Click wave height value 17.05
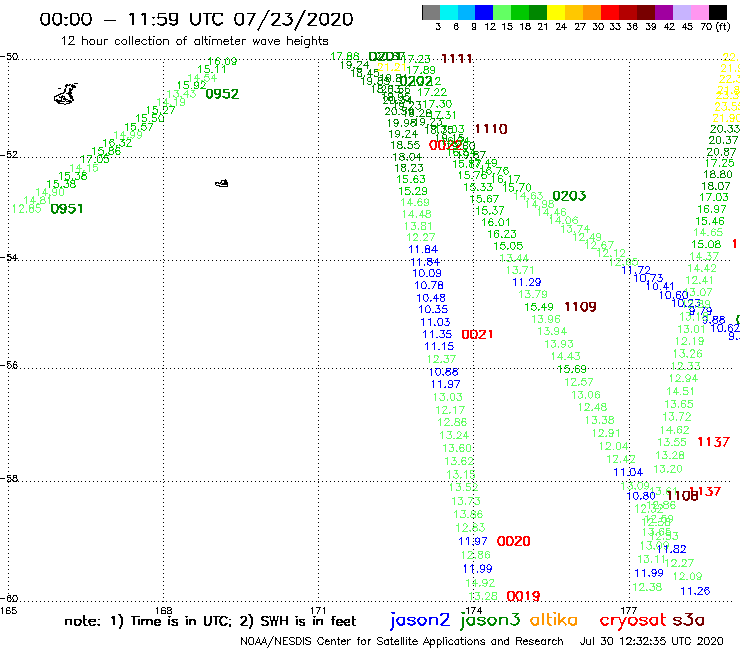The image size is (740, 650). (95, 160)
